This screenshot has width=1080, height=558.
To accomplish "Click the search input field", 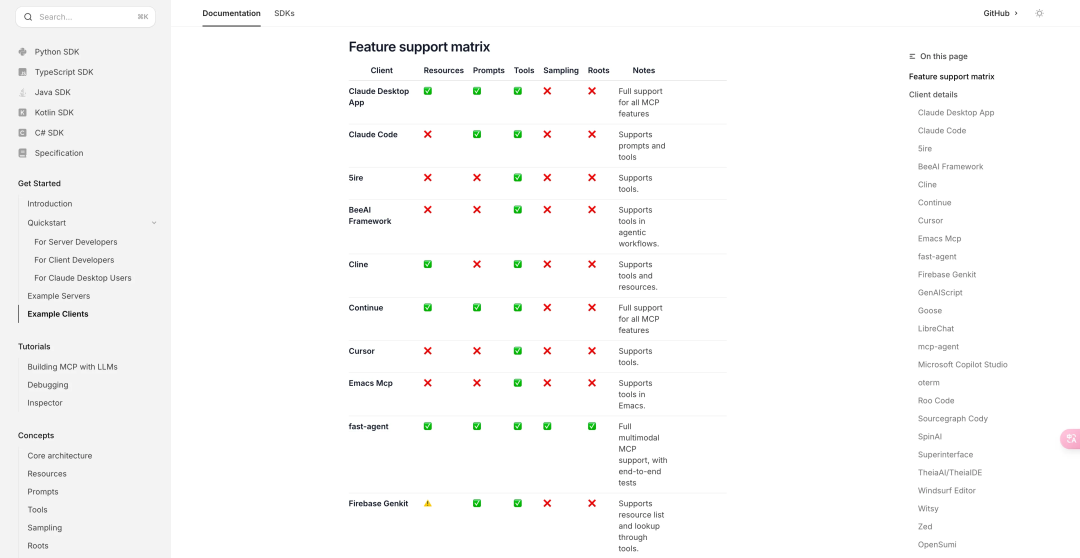I will click(85, 17).
